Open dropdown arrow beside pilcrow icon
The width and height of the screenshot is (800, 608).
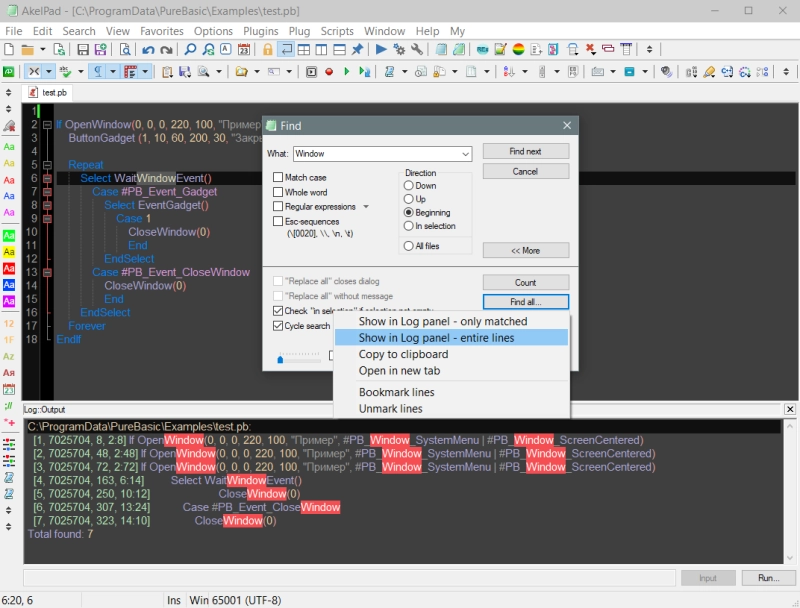coord(113,72)
